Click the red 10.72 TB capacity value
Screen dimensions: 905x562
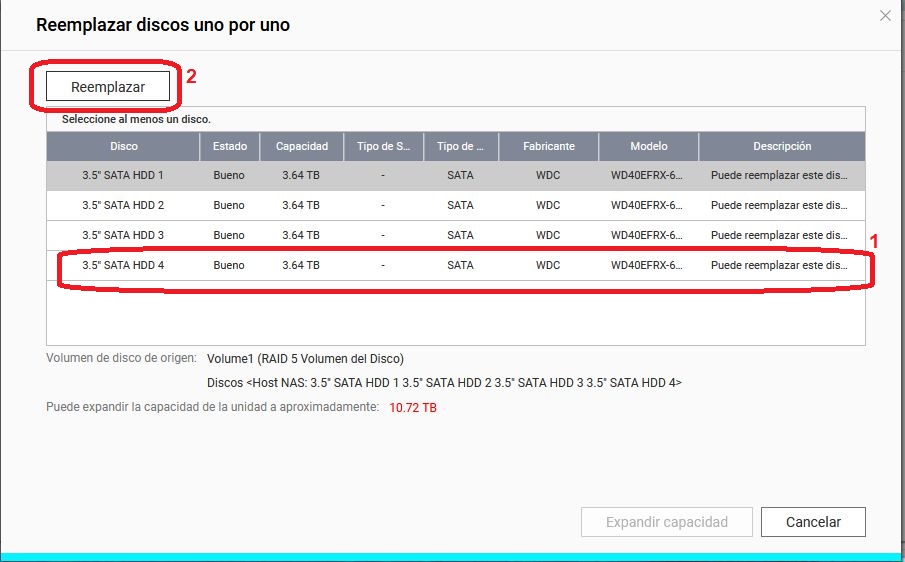[413, 408]
